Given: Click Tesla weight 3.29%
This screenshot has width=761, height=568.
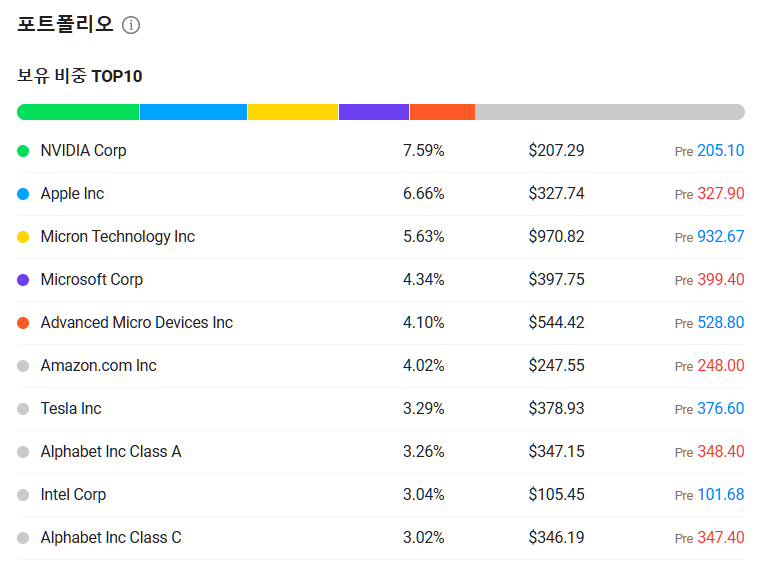Looking at the screenshot, I should 424,408.
